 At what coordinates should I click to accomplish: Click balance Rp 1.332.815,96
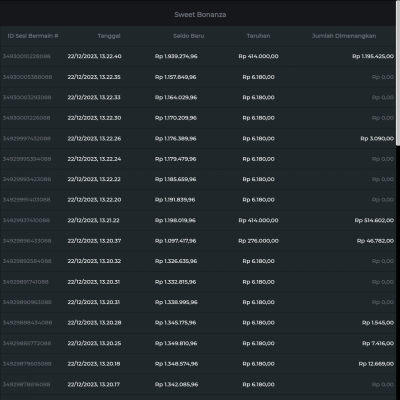(176, 282)
